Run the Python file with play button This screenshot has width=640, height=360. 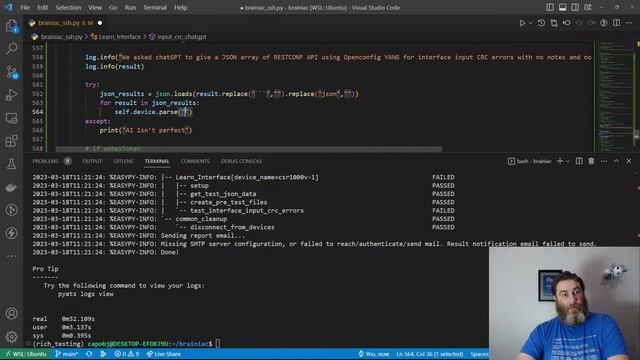click(x=522, y=23)
